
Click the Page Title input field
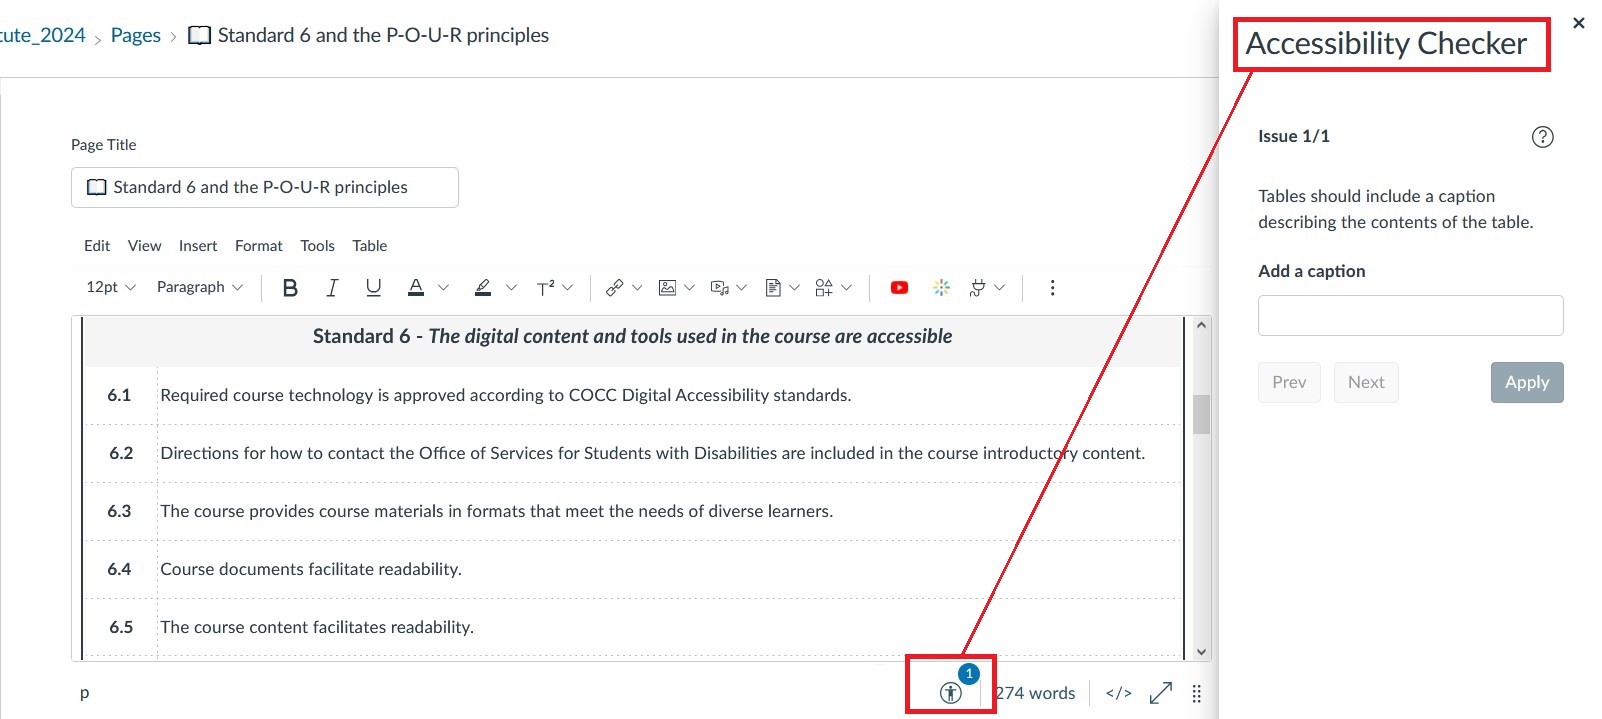(265, 187)
